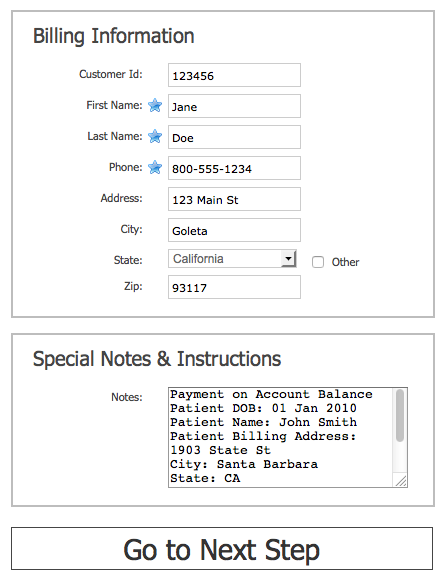
Task: Click the Billing Information heading
Action: click(x=114, y=37)
